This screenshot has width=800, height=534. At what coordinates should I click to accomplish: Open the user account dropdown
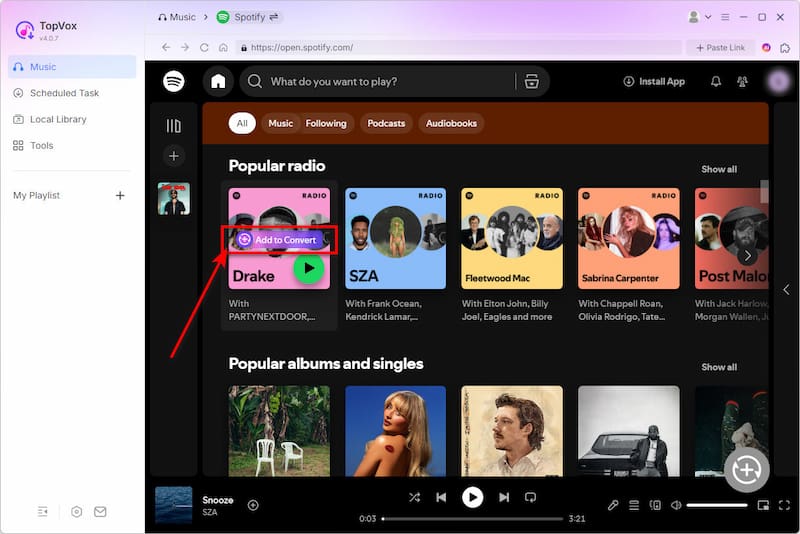coord(700,17)
